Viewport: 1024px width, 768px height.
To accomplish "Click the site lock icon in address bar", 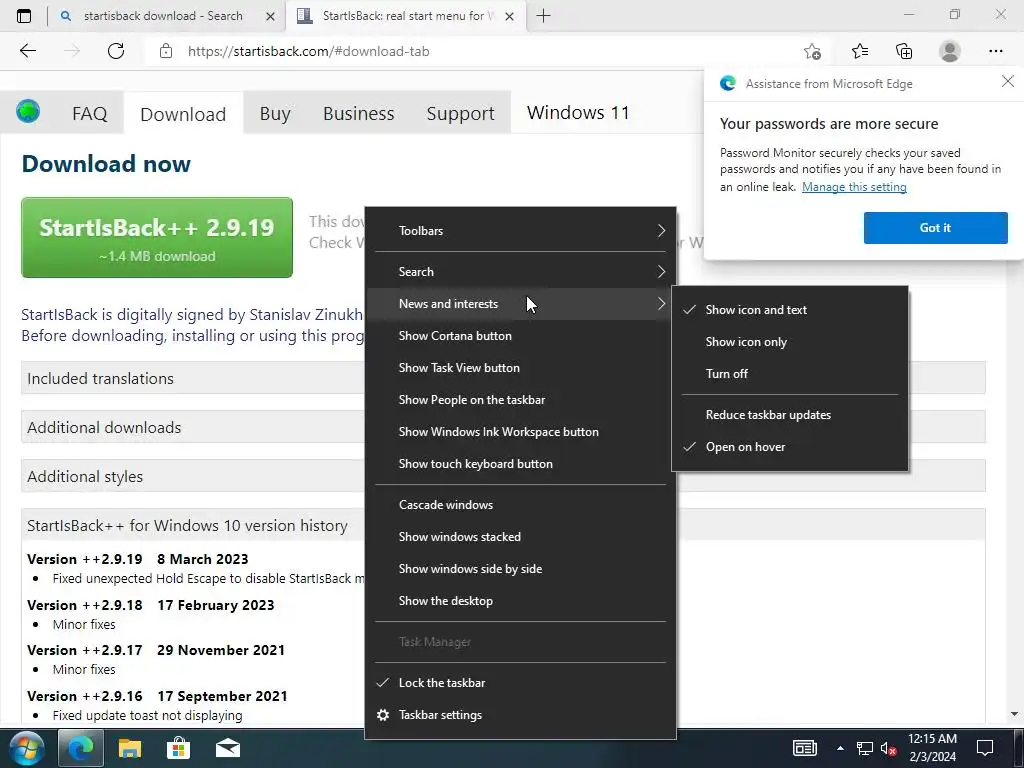I will [x=166, y=51].
